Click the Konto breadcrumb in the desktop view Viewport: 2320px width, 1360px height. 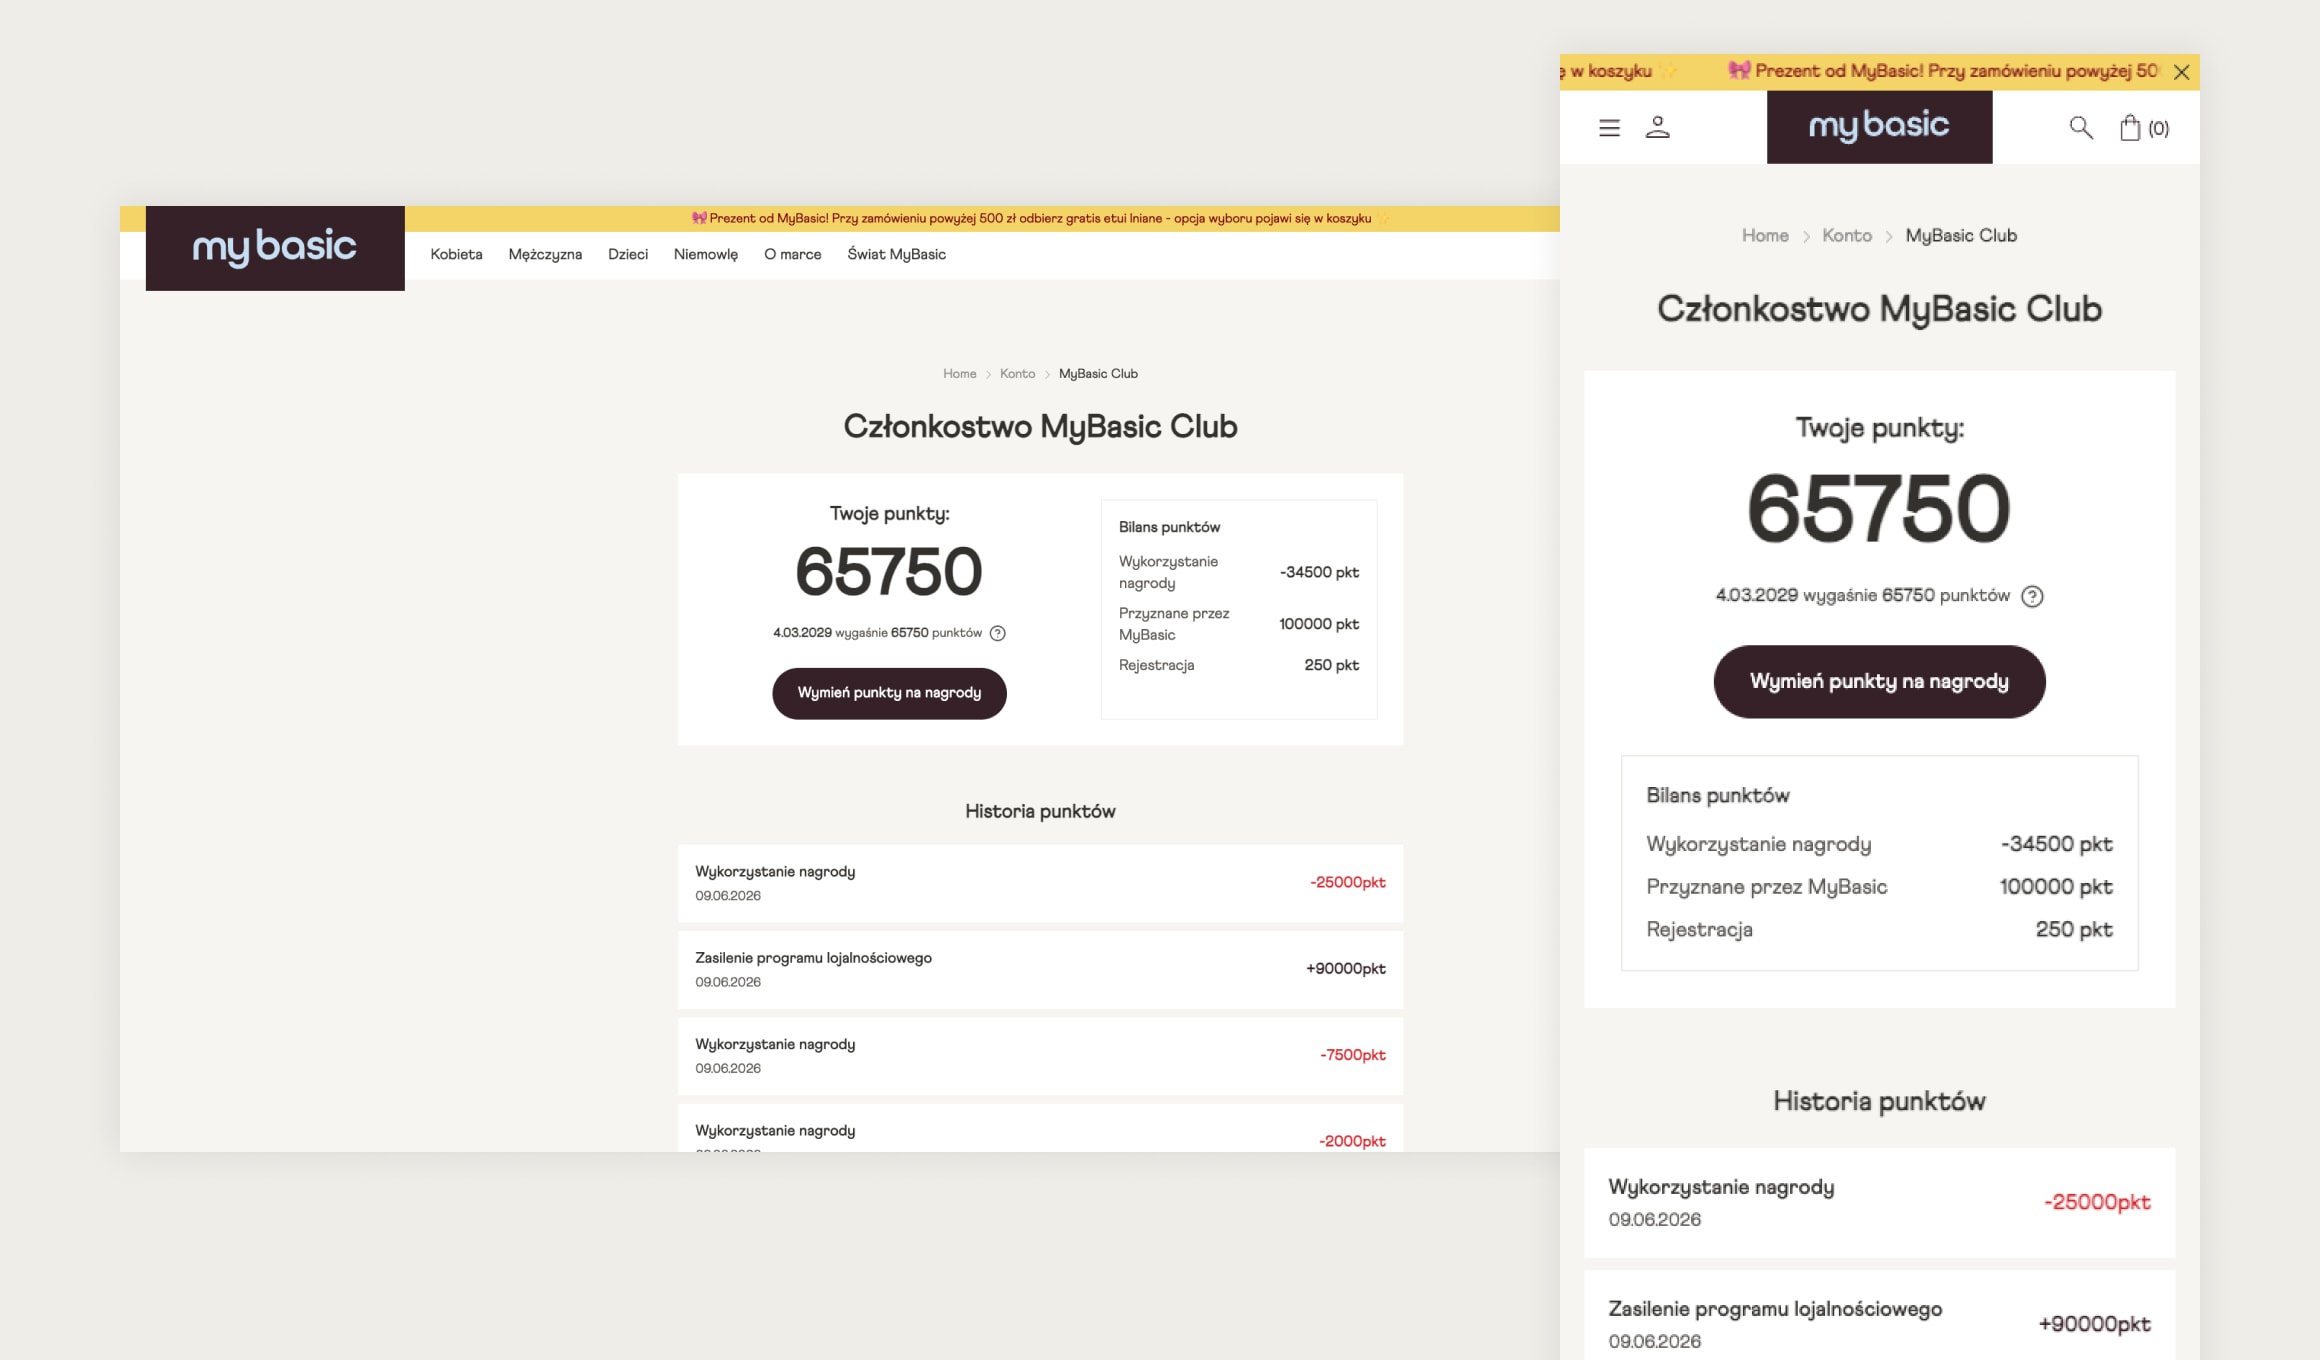coord(1017,374)
